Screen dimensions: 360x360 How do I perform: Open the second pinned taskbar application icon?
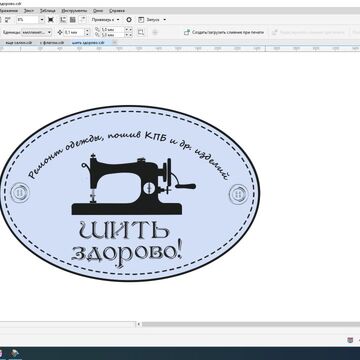(x=15, y=354)
